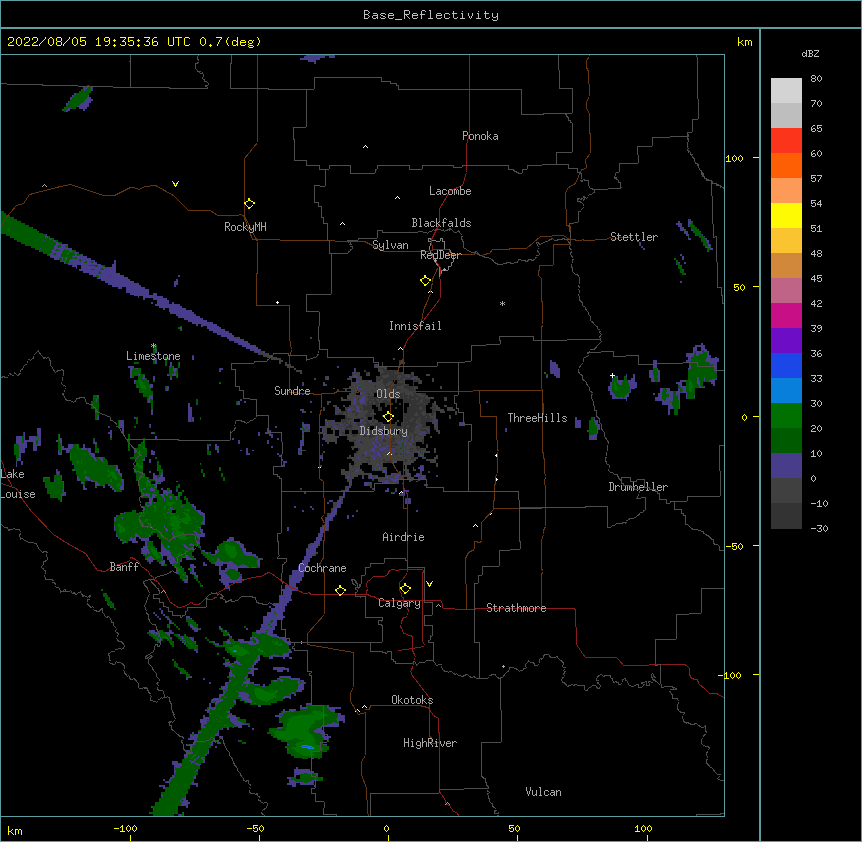This screenshot has height=842, width=862.
Task: Select the ThreeHills label
Action: pos(537,418)
